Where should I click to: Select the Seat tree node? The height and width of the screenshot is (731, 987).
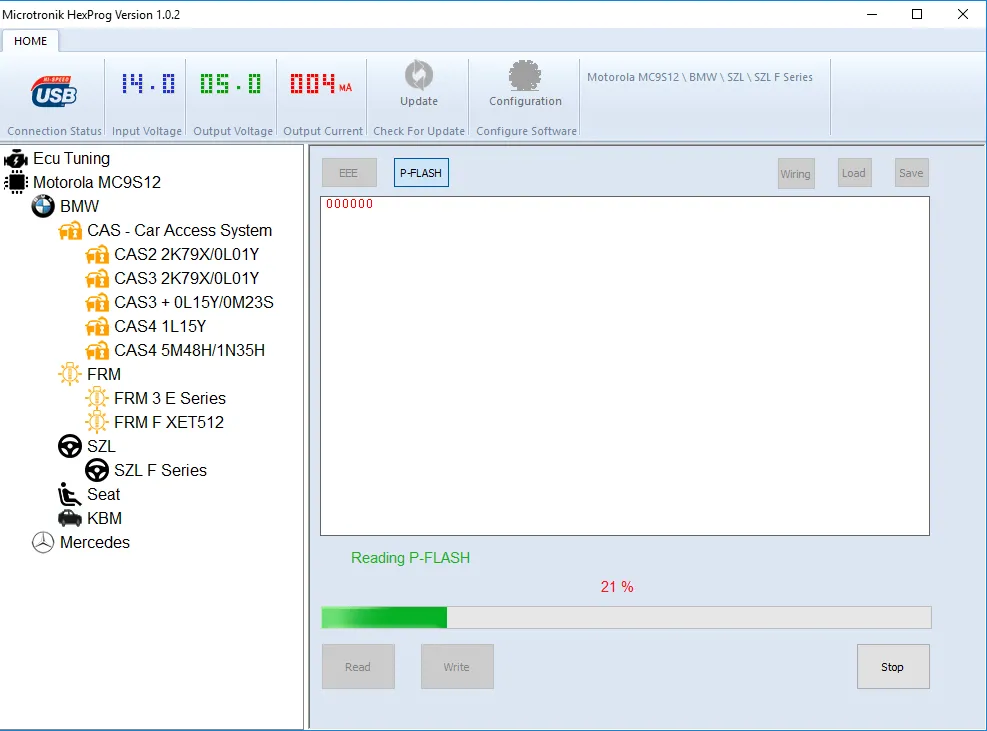point(103,494)
